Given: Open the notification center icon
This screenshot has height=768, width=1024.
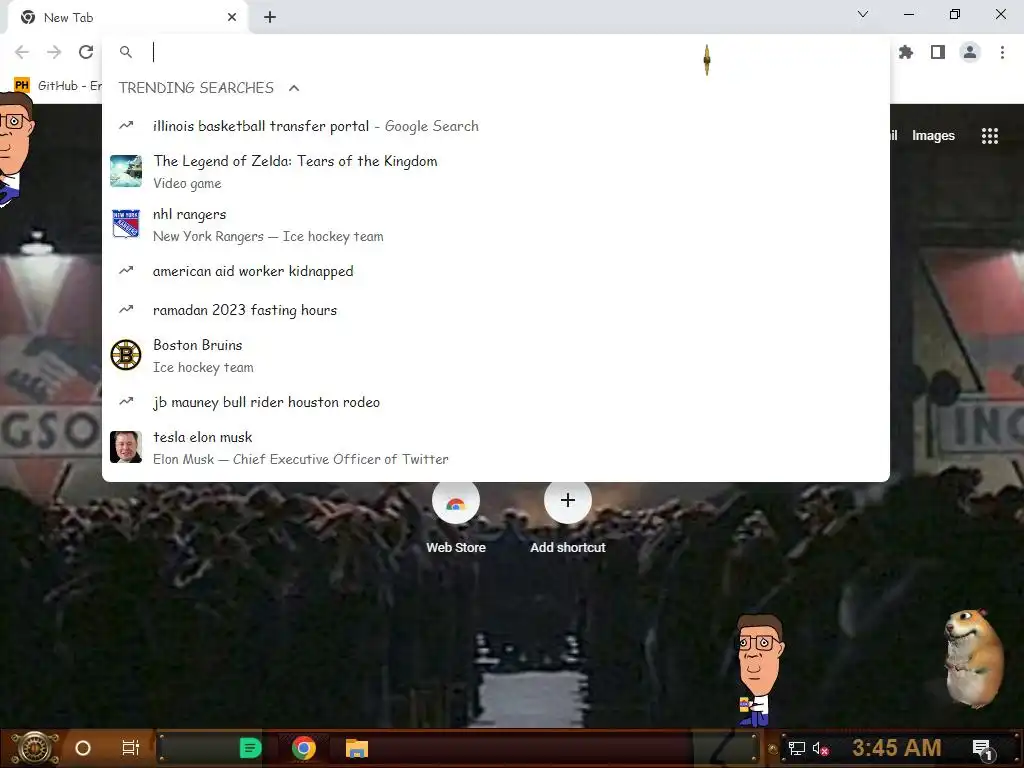Looking at the screenshot, I should coord(982,749).
